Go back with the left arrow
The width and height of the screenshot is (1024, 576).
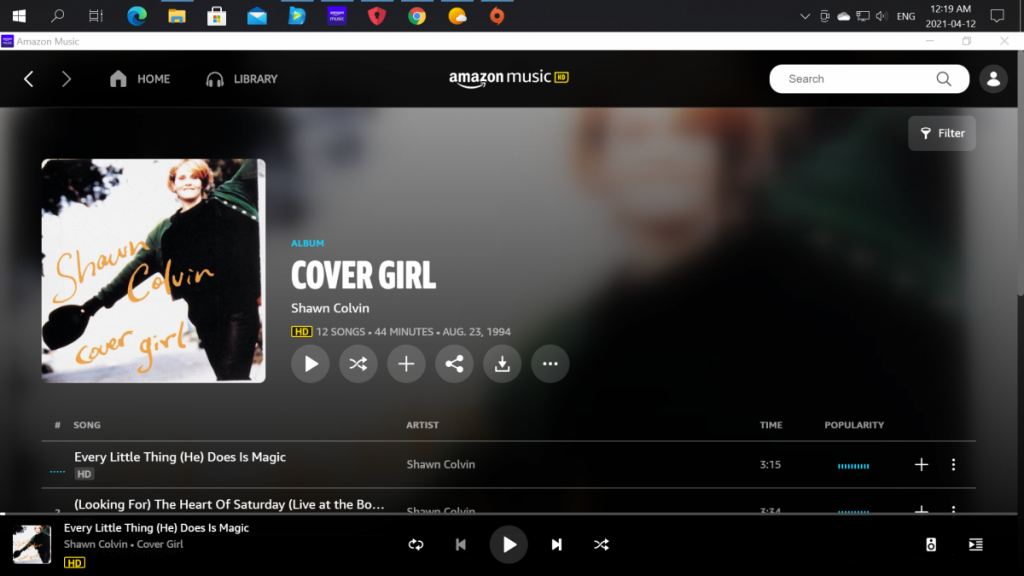tap(29, 79)
